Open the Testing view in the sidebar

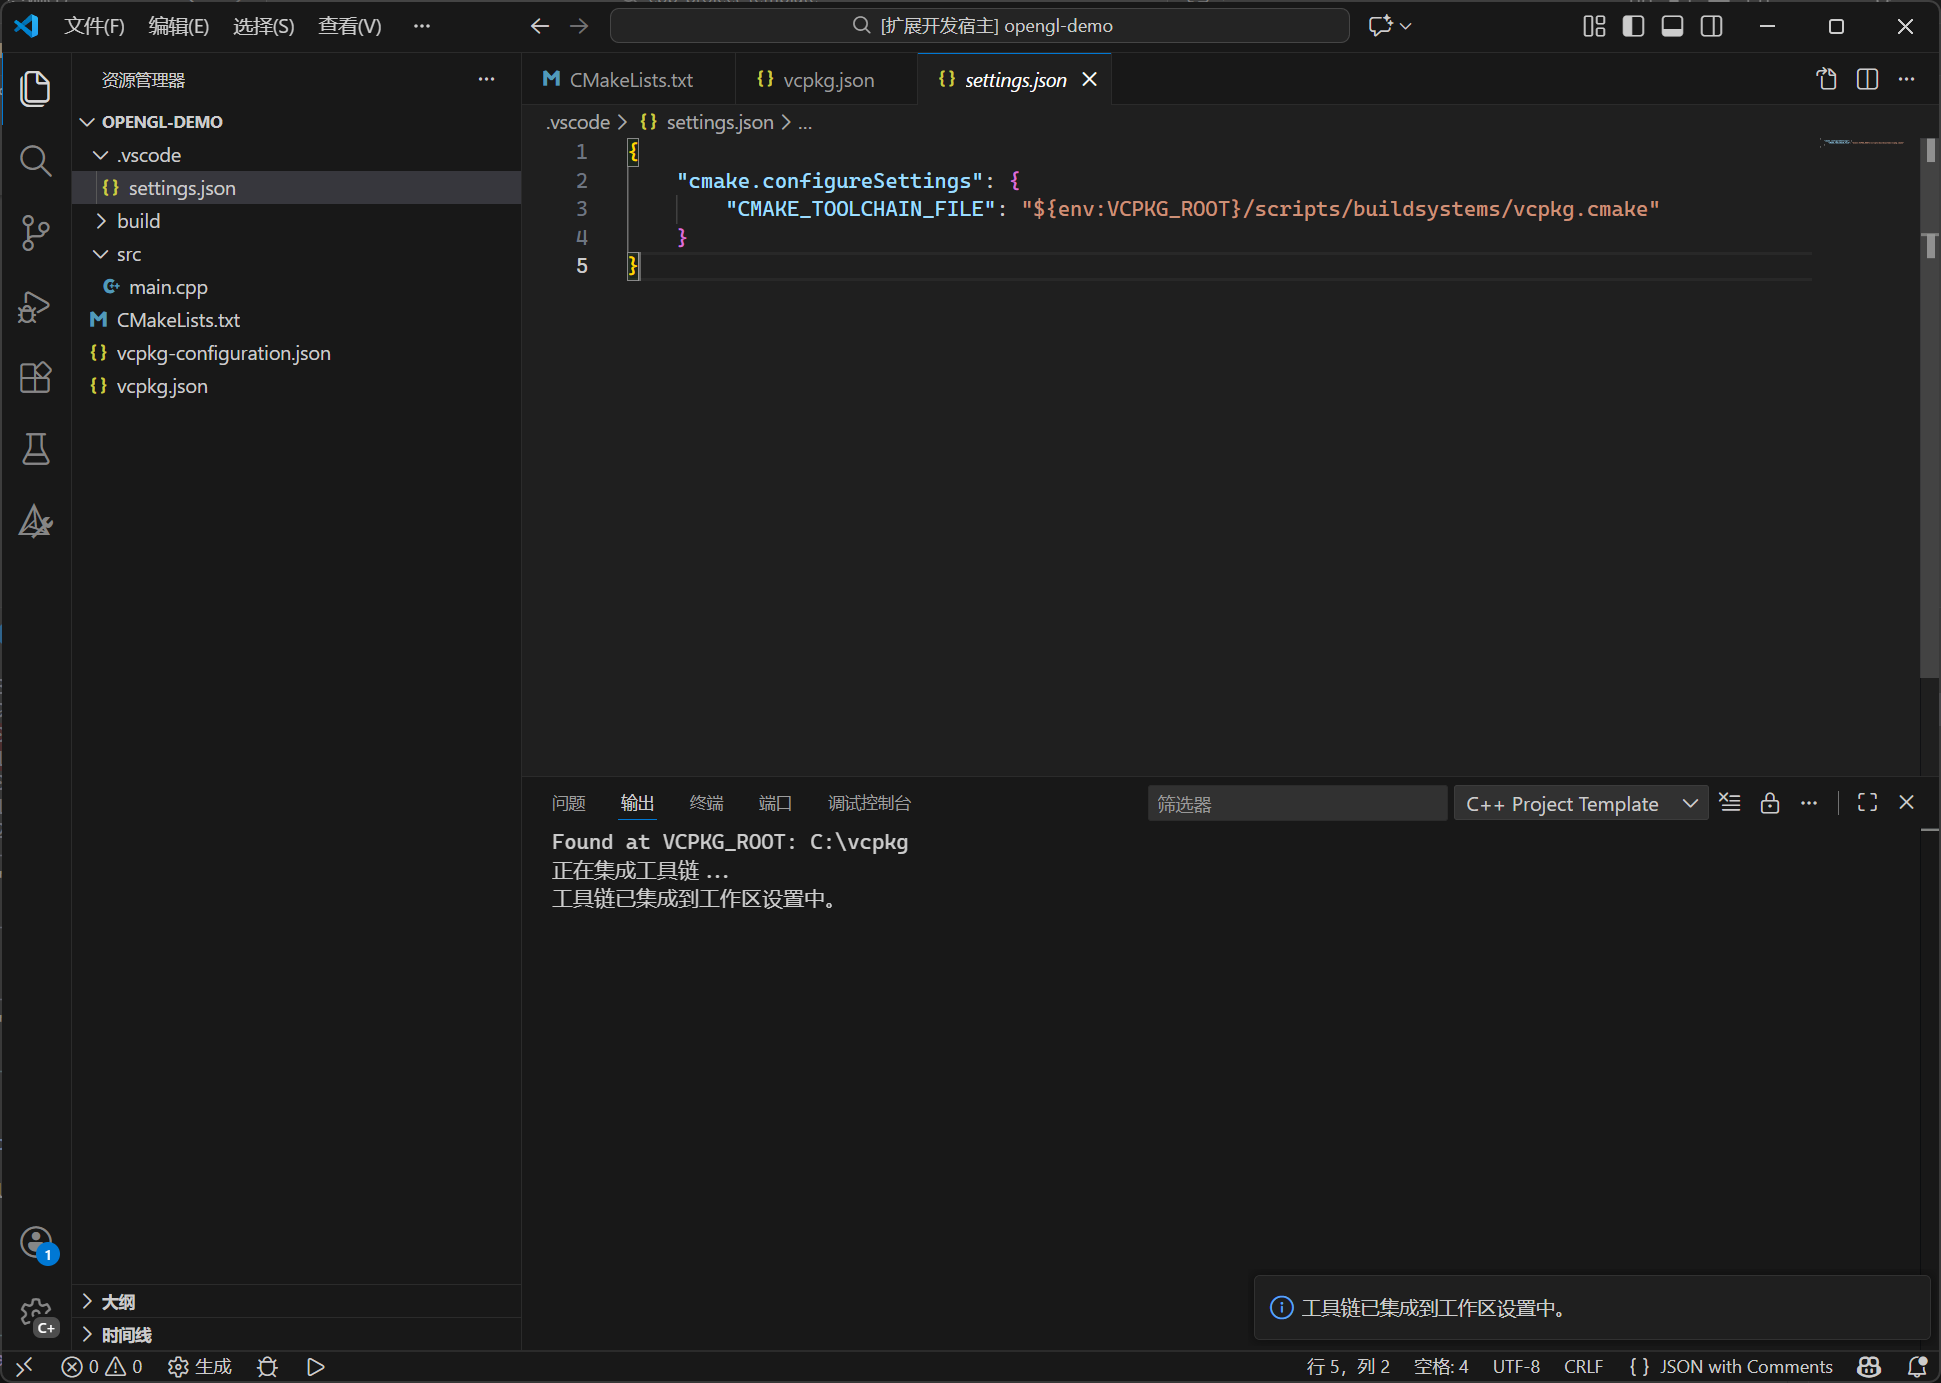(x=36, y=449)
